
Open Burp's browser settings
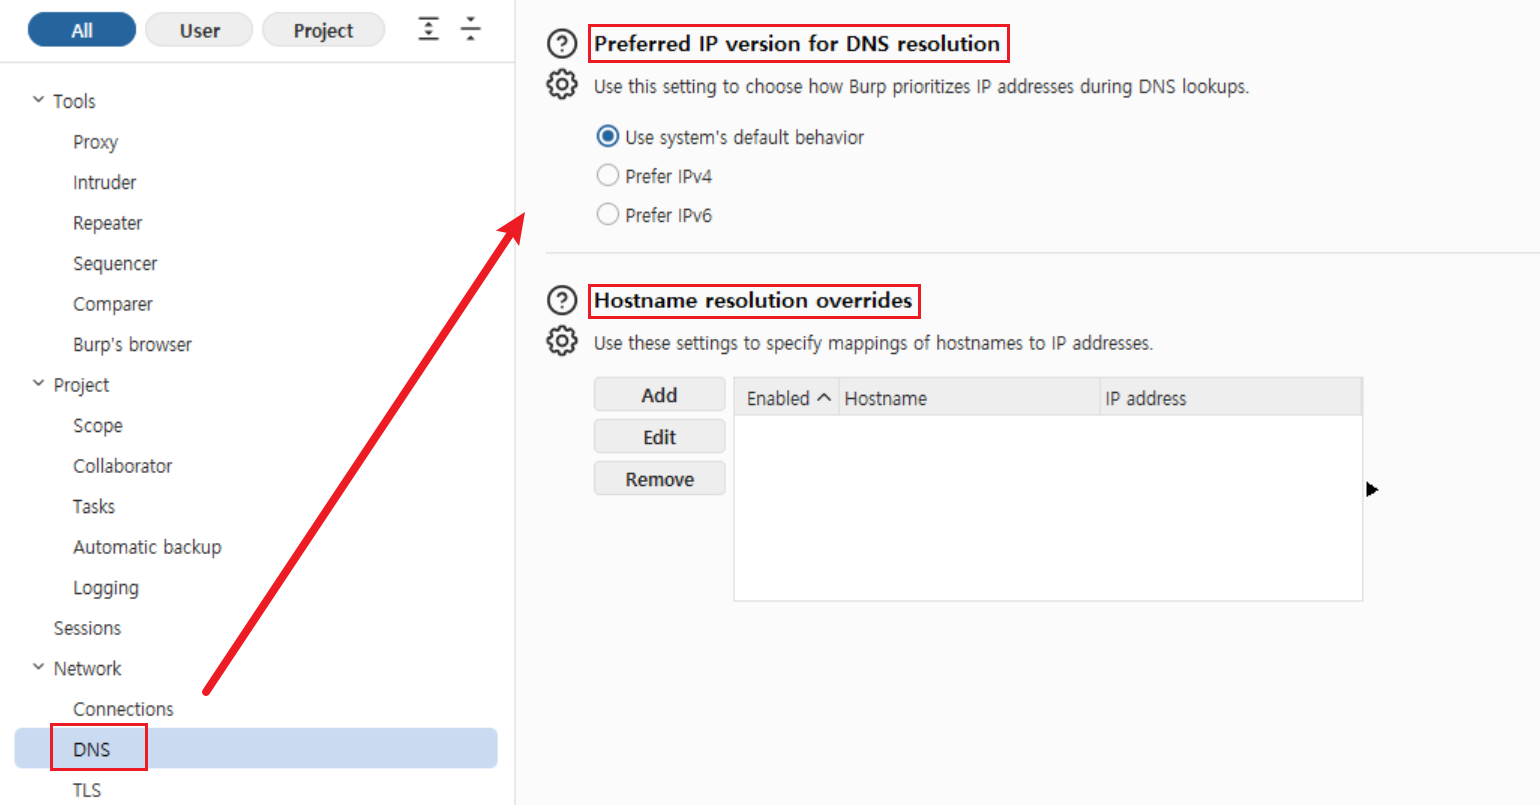tap(132, 344)
